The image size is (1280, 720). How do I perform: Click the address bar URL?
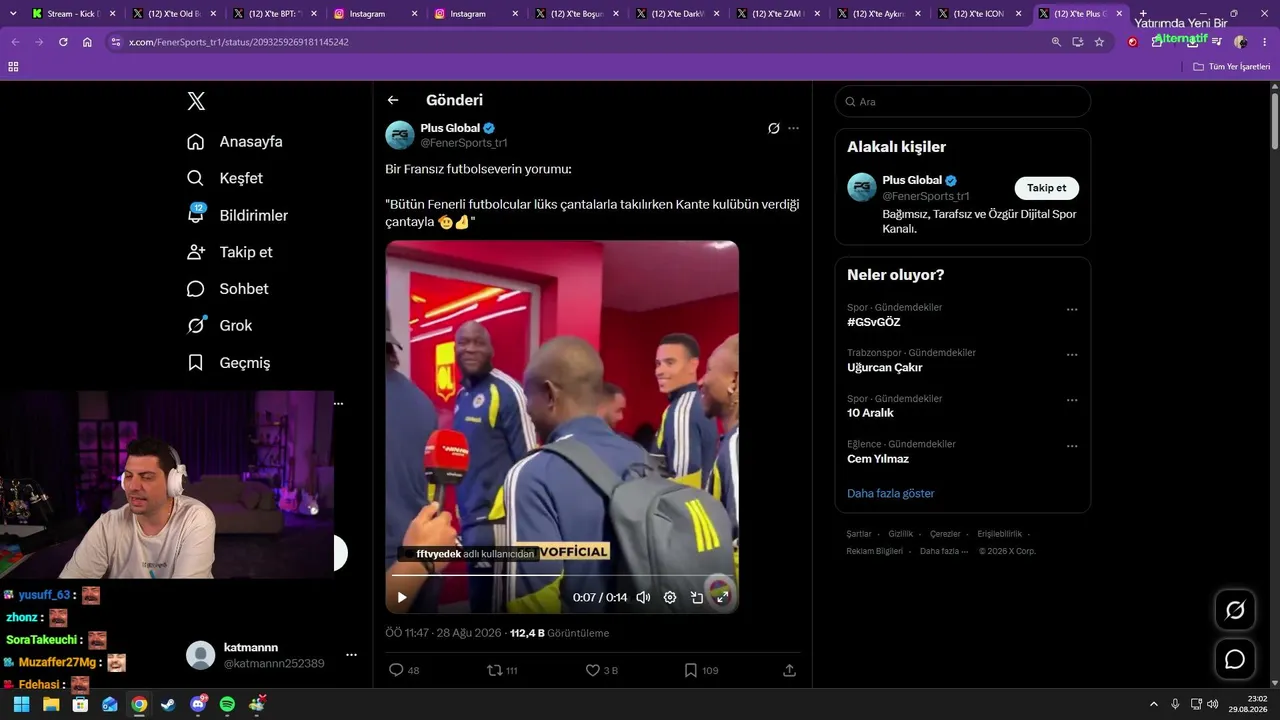[x=239, y=42]
